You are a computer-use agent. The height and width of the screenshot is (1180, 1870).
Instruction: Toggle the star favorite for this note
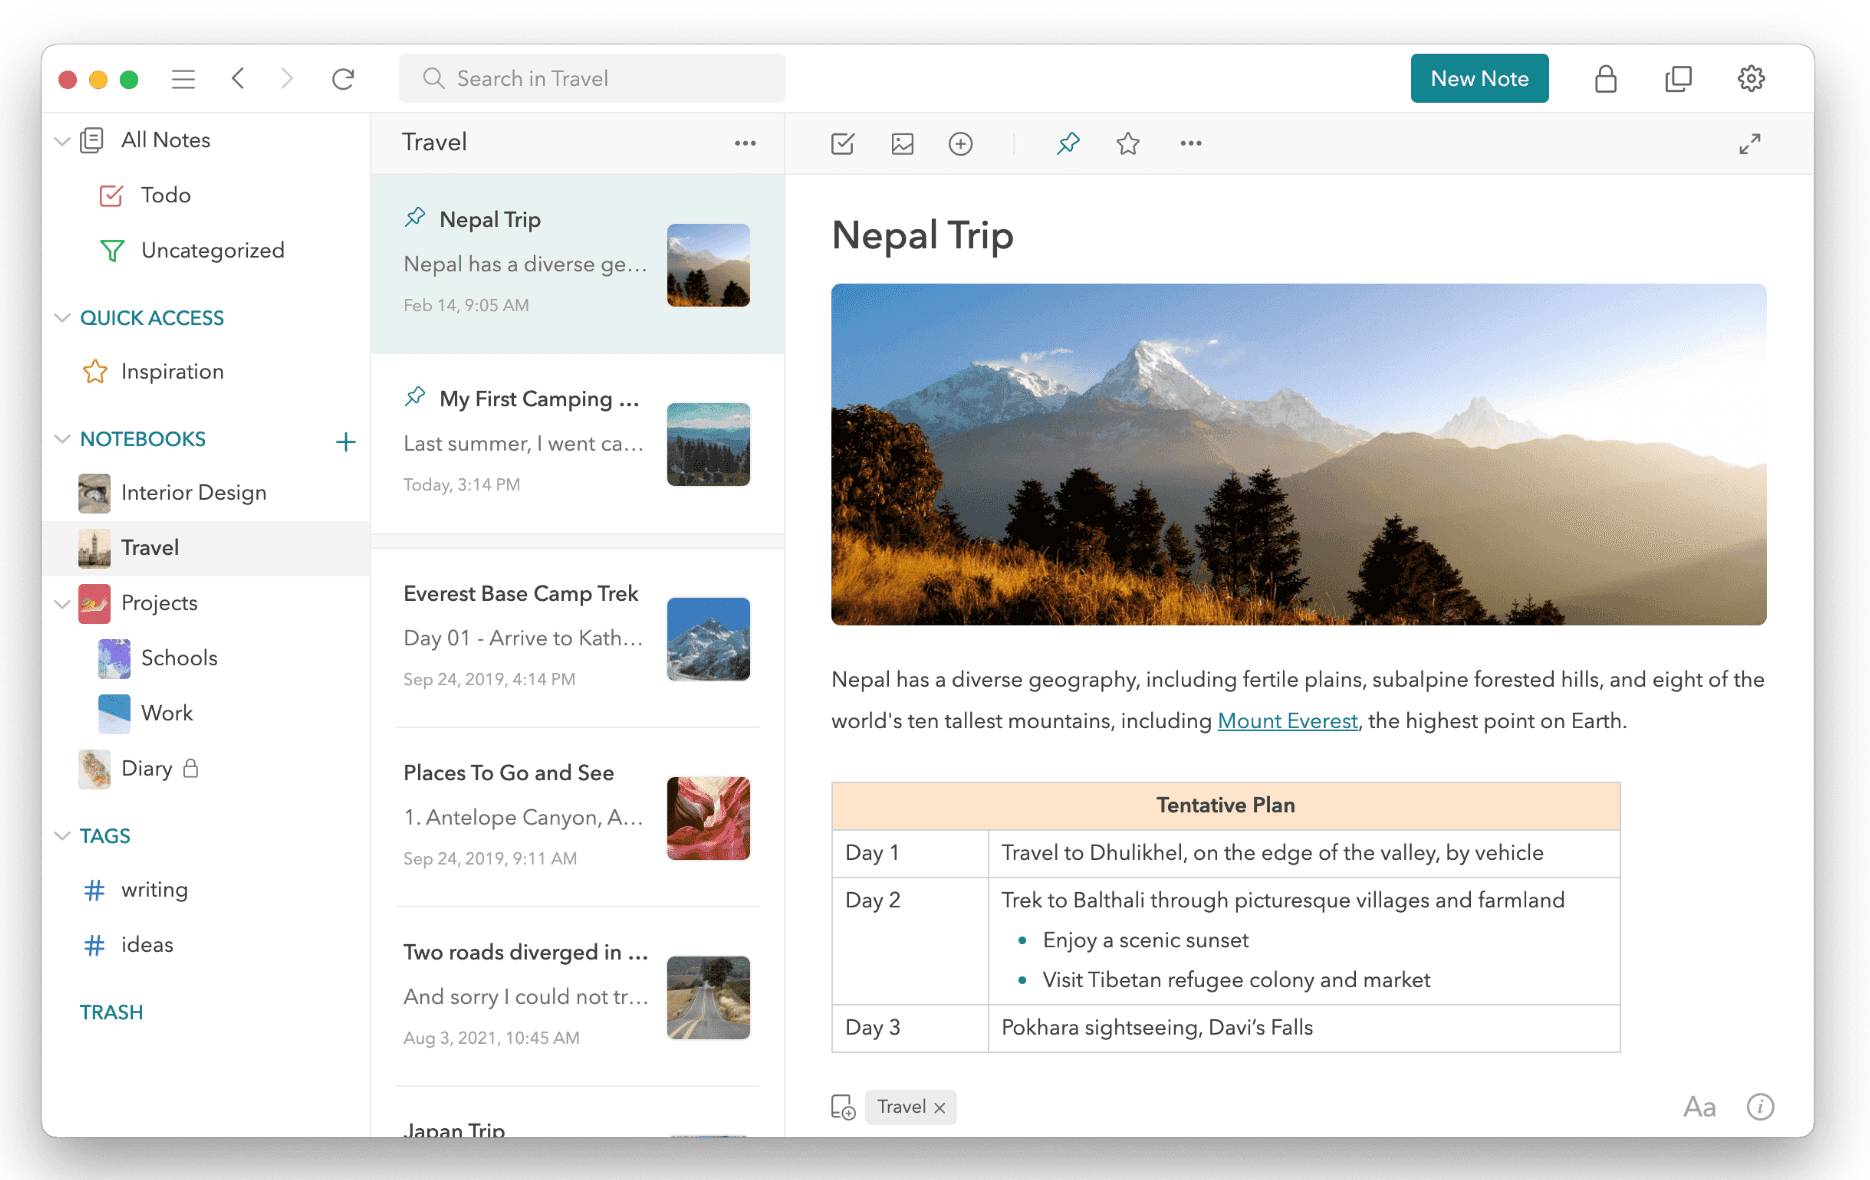1128,144
